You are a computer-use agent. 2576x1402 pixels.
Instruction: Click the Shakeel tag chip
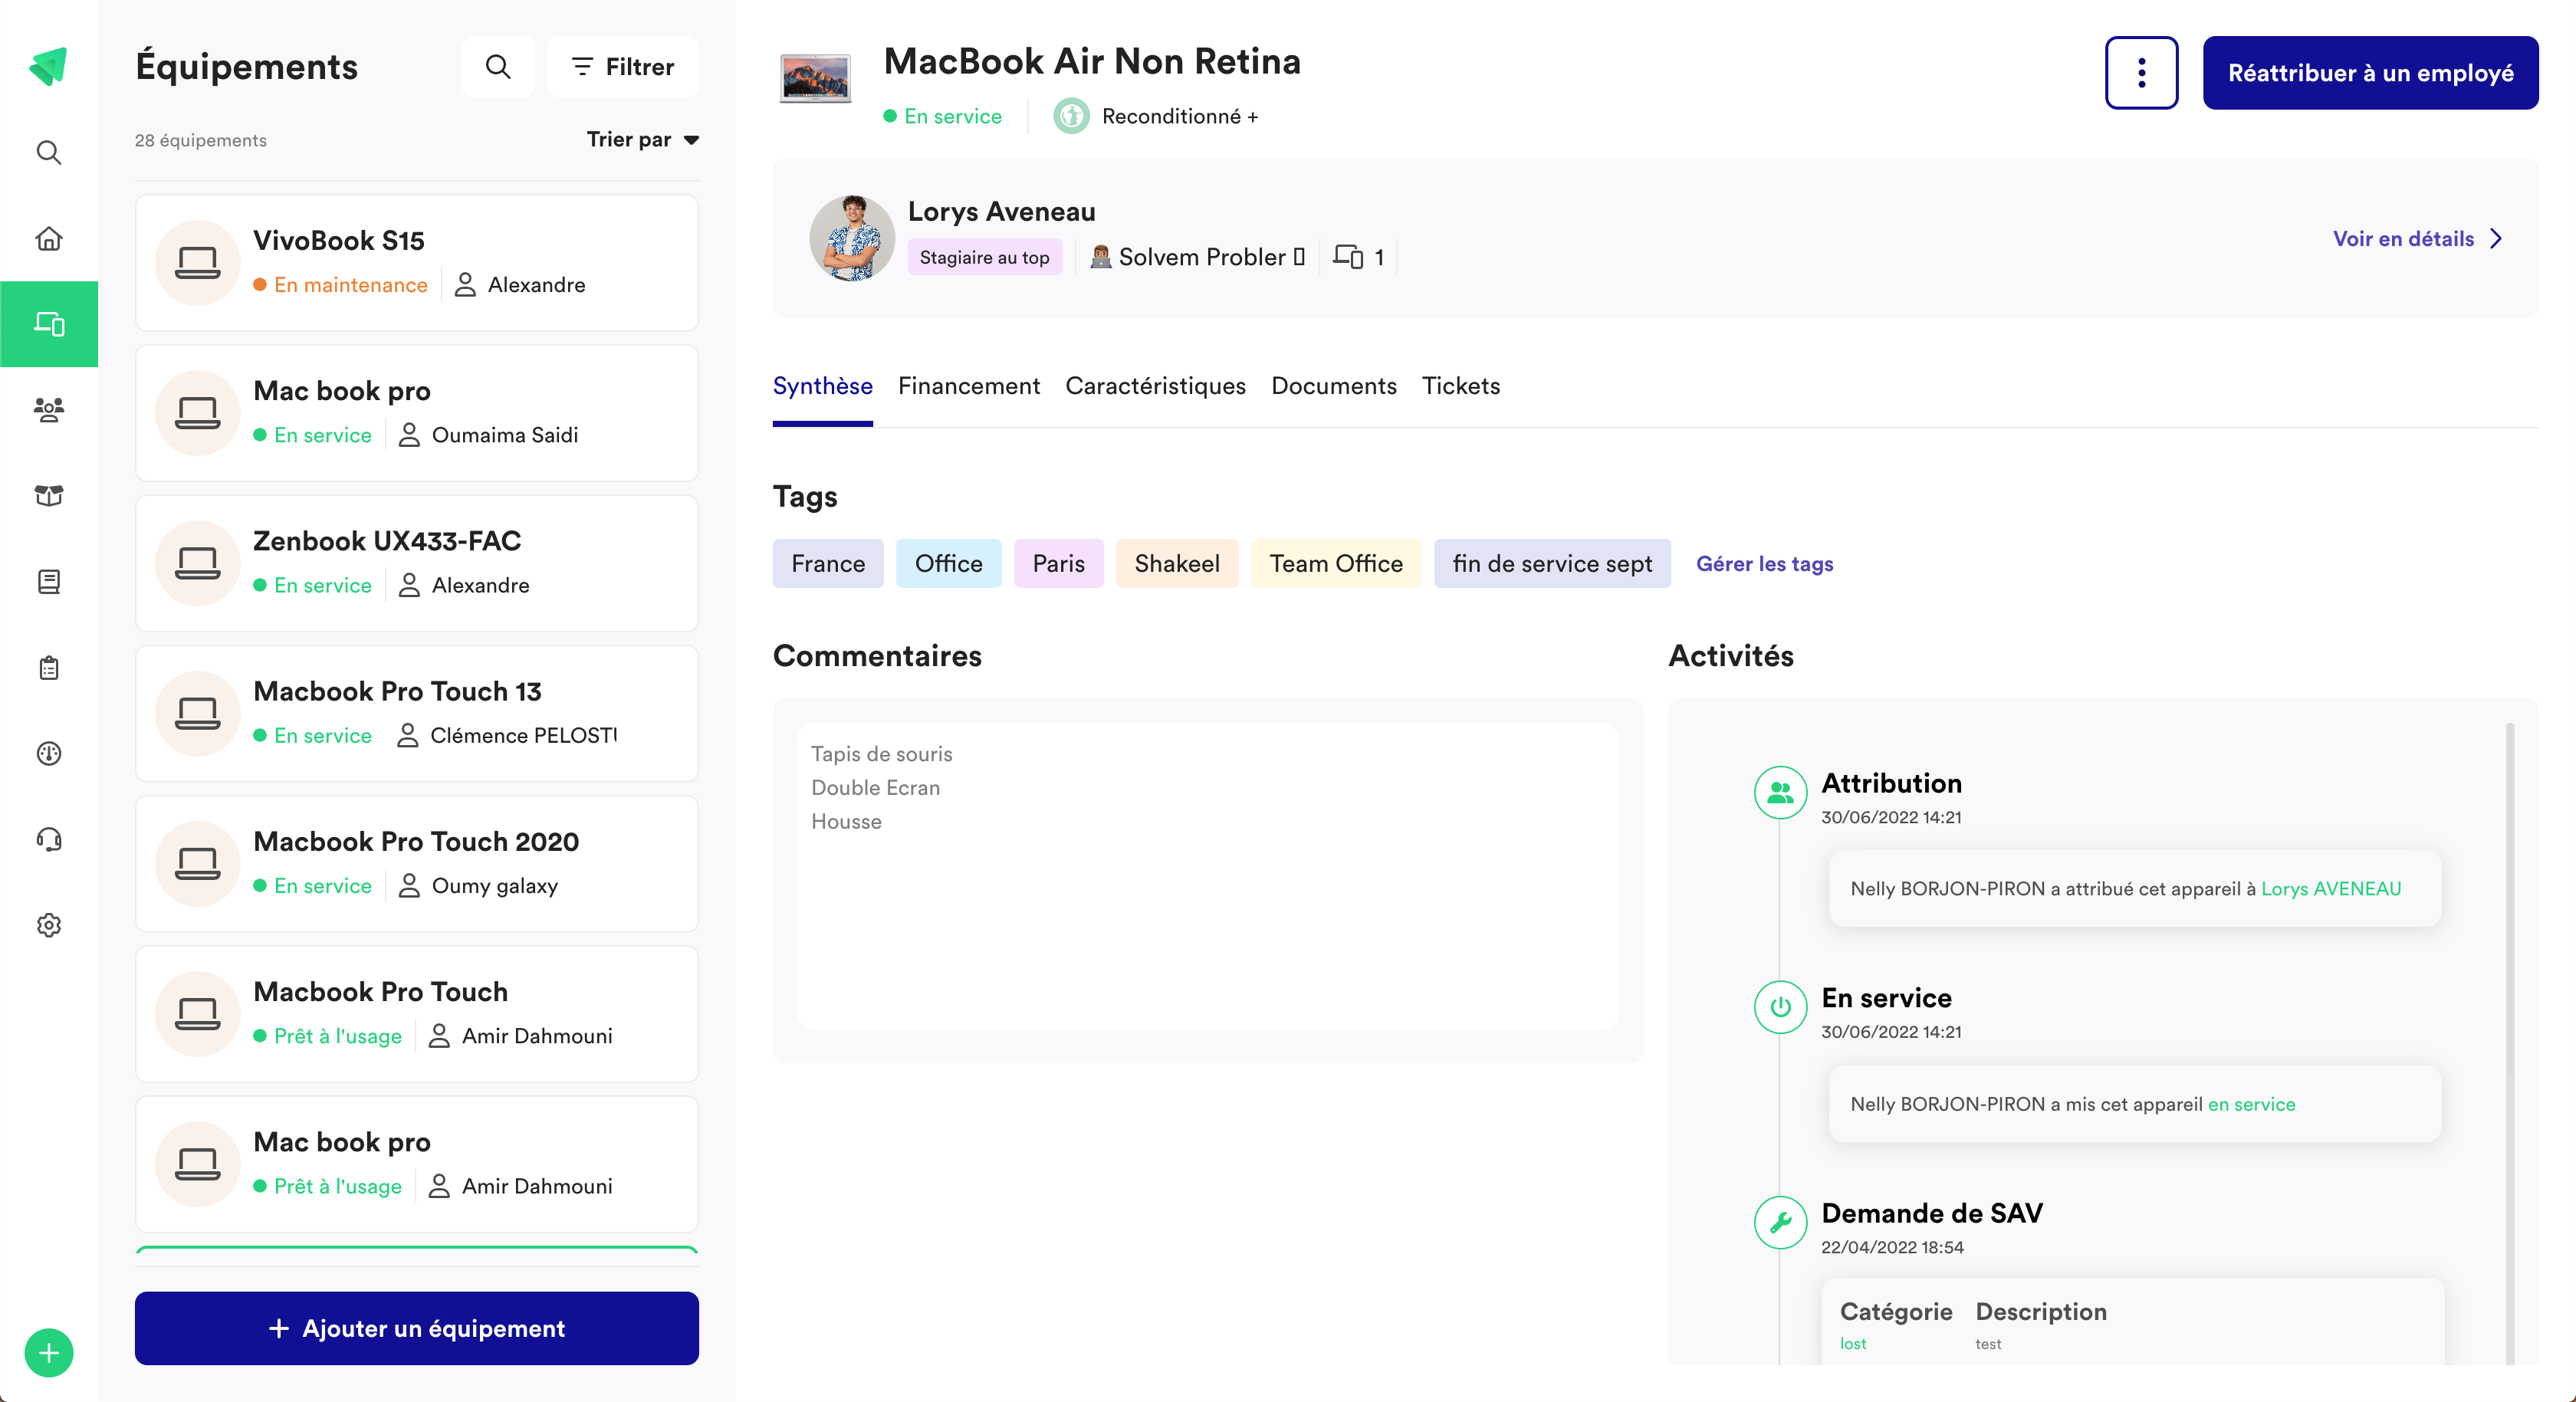(x=1177, y=564)
